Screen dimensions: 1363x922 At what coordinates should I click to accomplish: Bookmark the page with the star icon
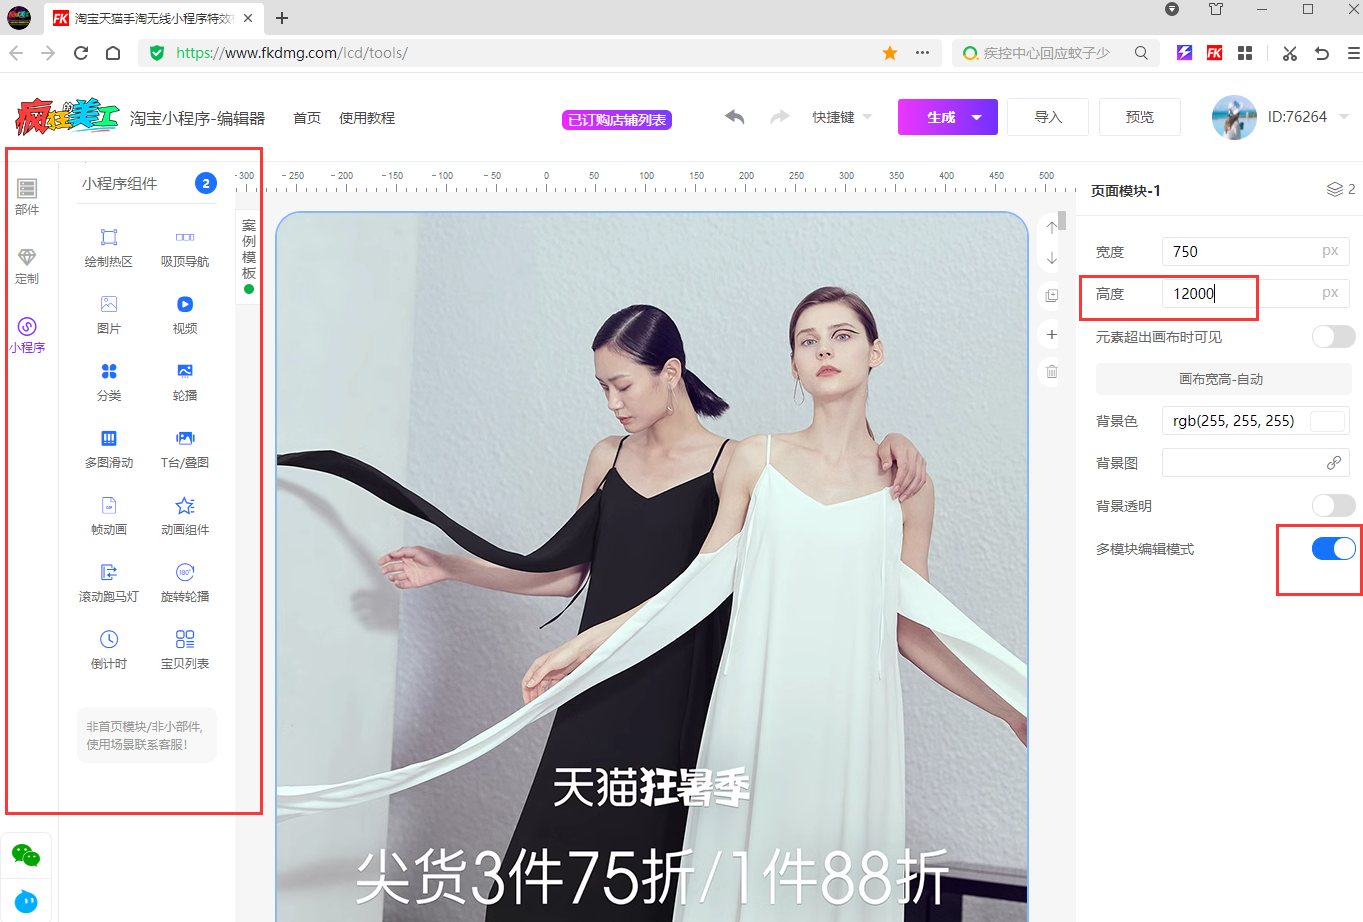889,53
